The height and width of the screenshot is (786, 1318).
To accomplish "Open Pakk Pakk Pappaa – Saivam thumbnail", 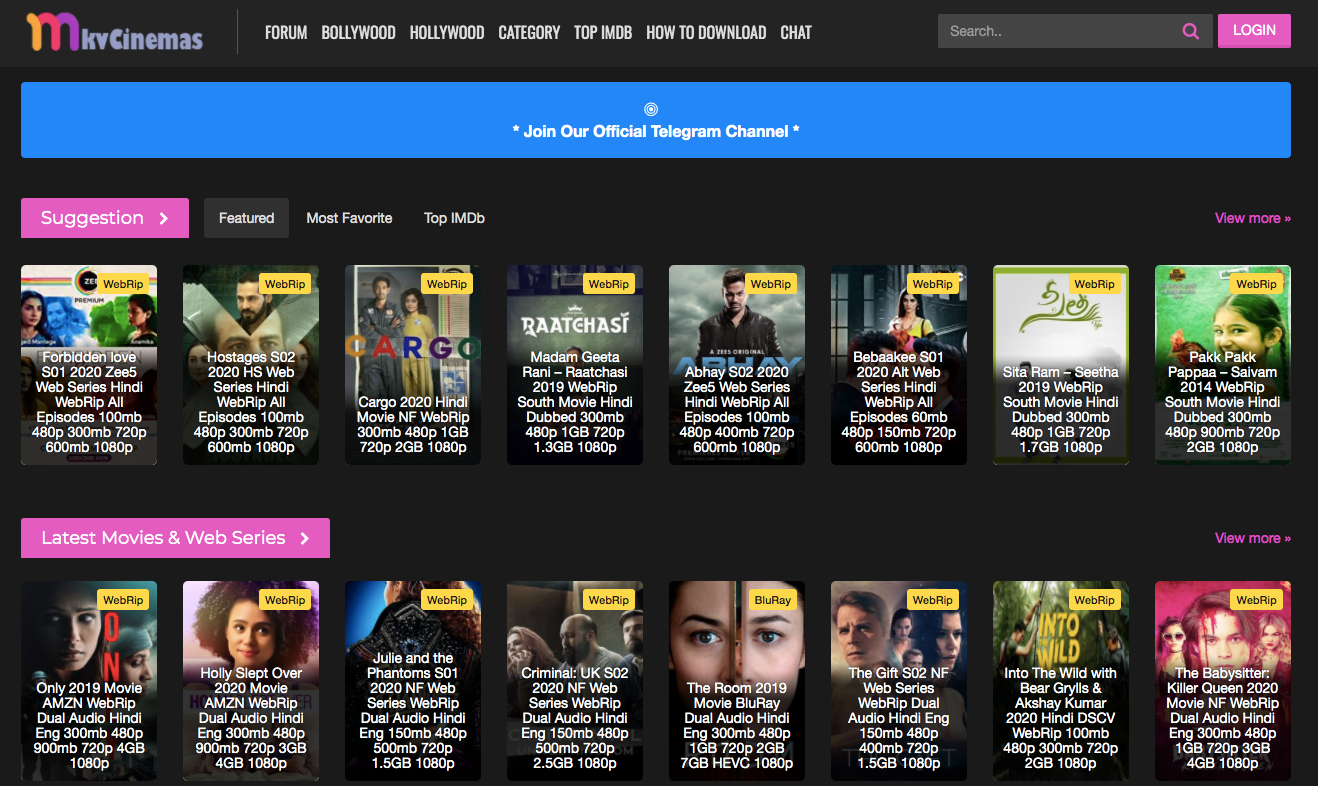I will [x=1223, y=365].
